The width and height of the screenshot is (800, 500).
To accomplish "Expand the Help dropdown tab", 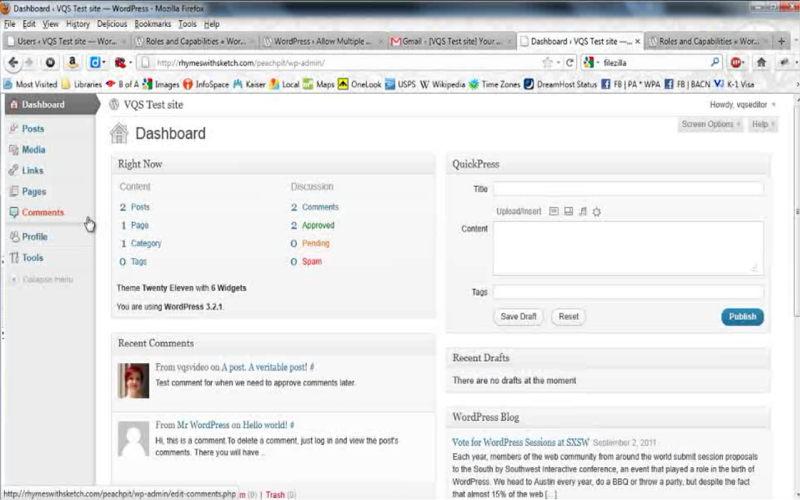I will coord(763,124).
